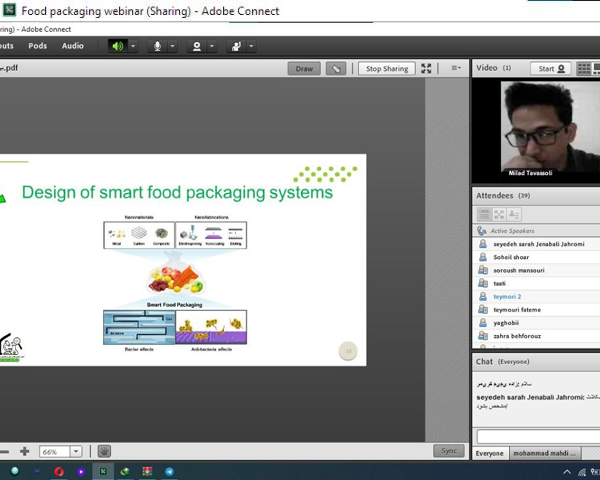
Task: Open the share pod options menu icon
Action: 456,69
